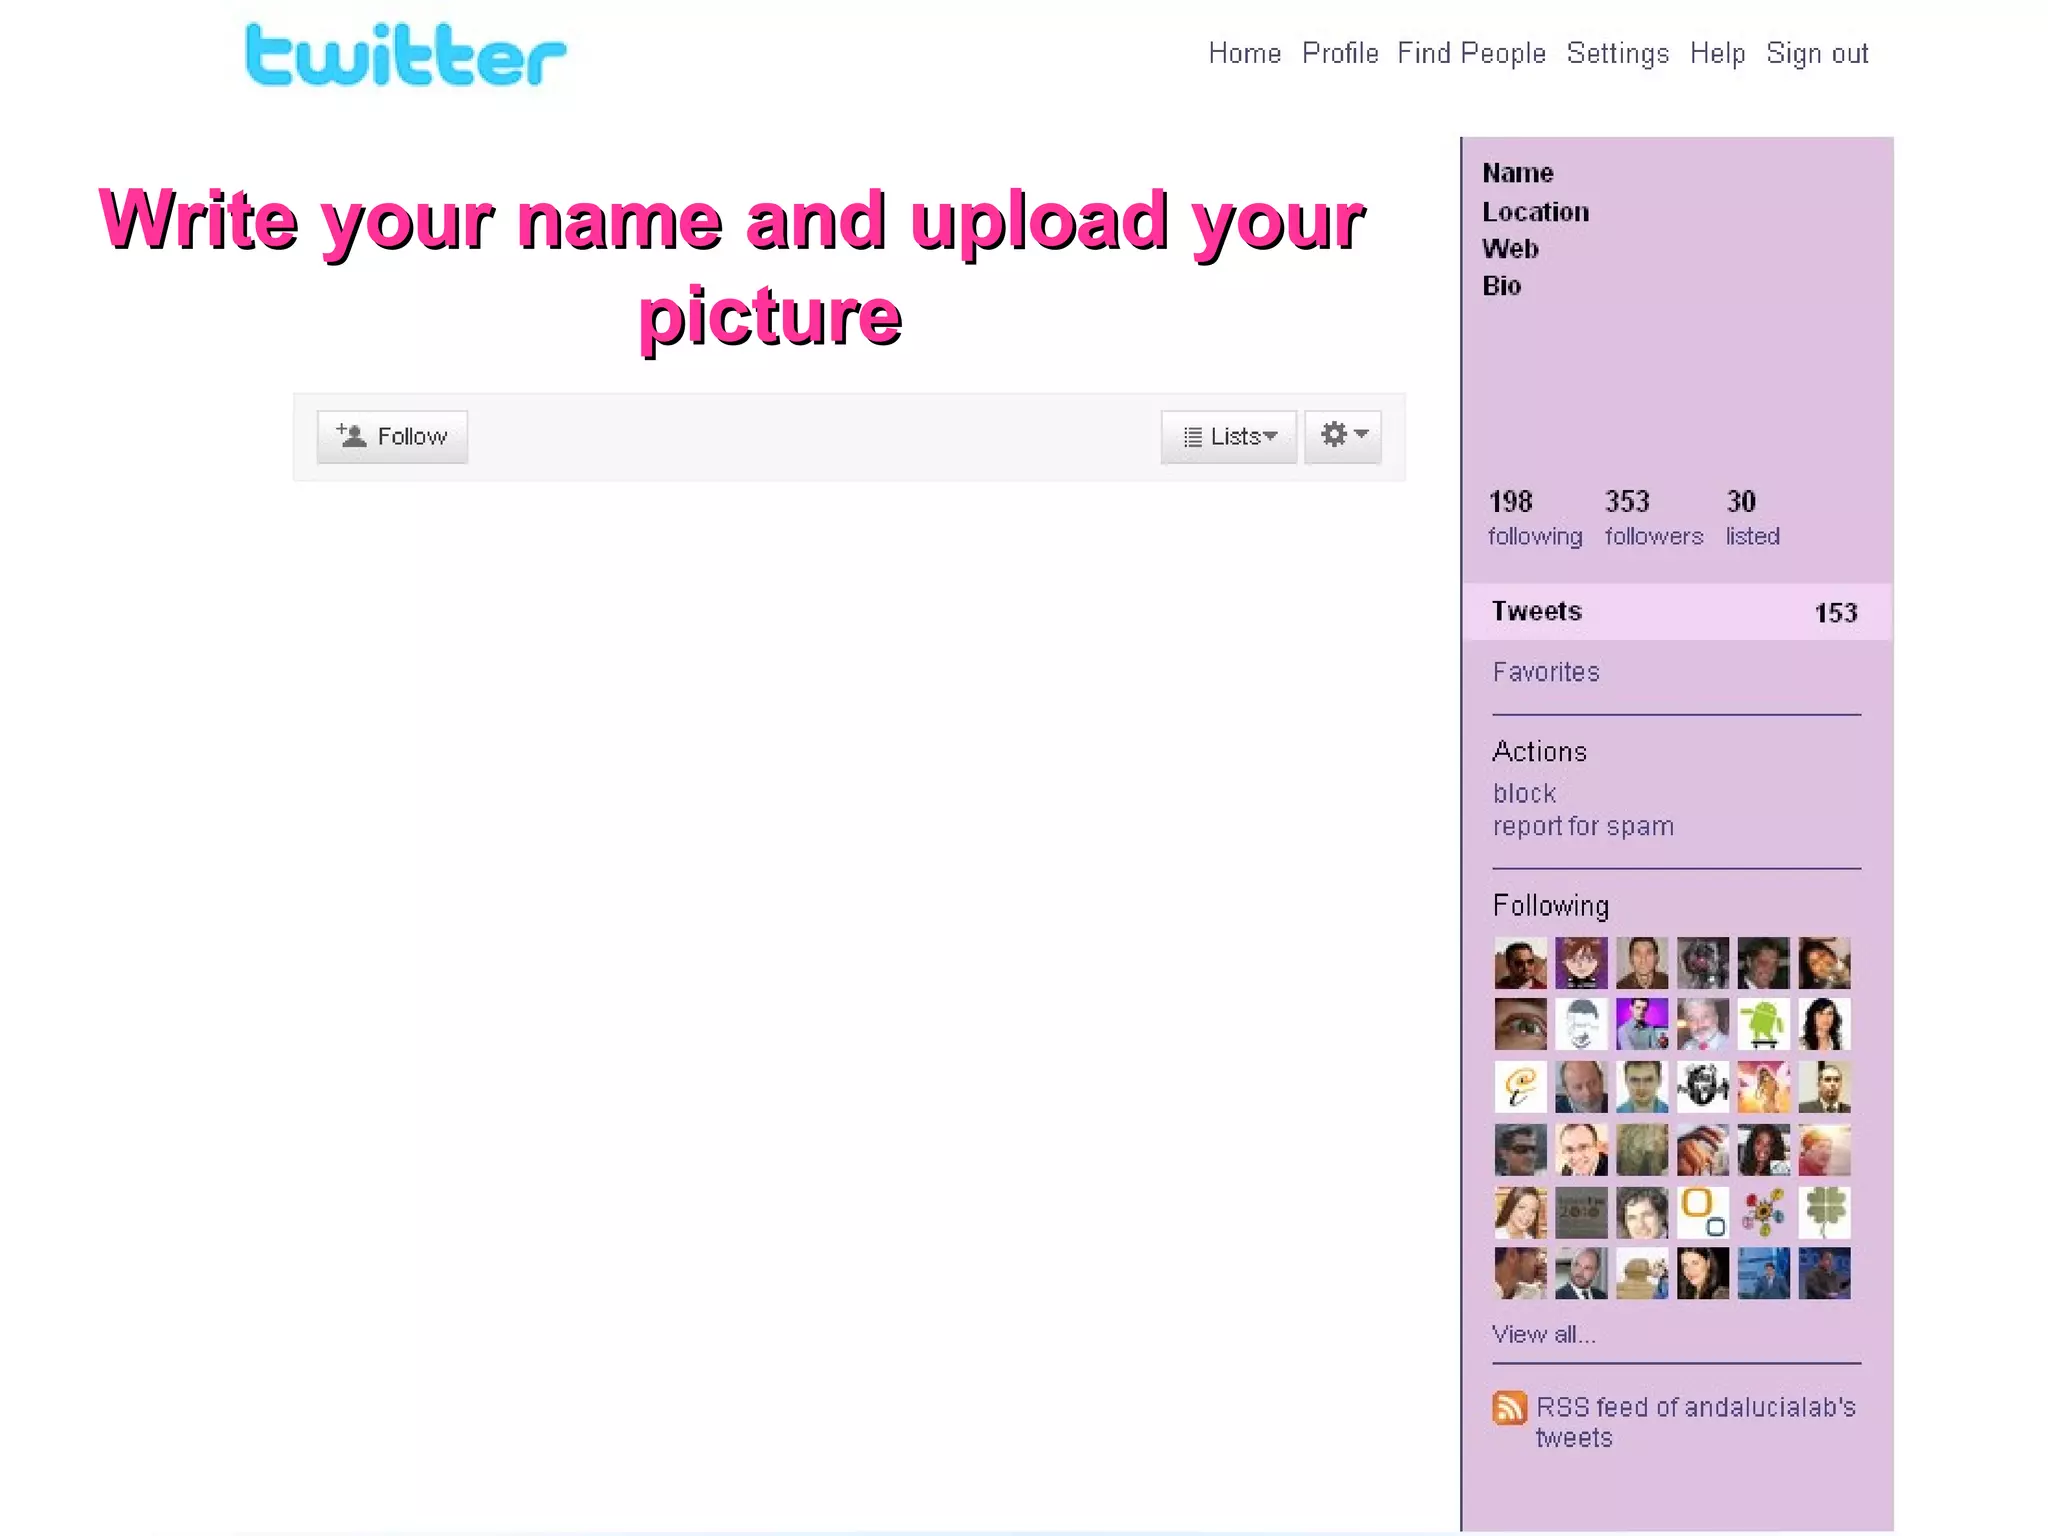Open the long dark-haired woman on white avatar
2048x1536 pixels.
pyautogui.click(x=1824, y=1024)
